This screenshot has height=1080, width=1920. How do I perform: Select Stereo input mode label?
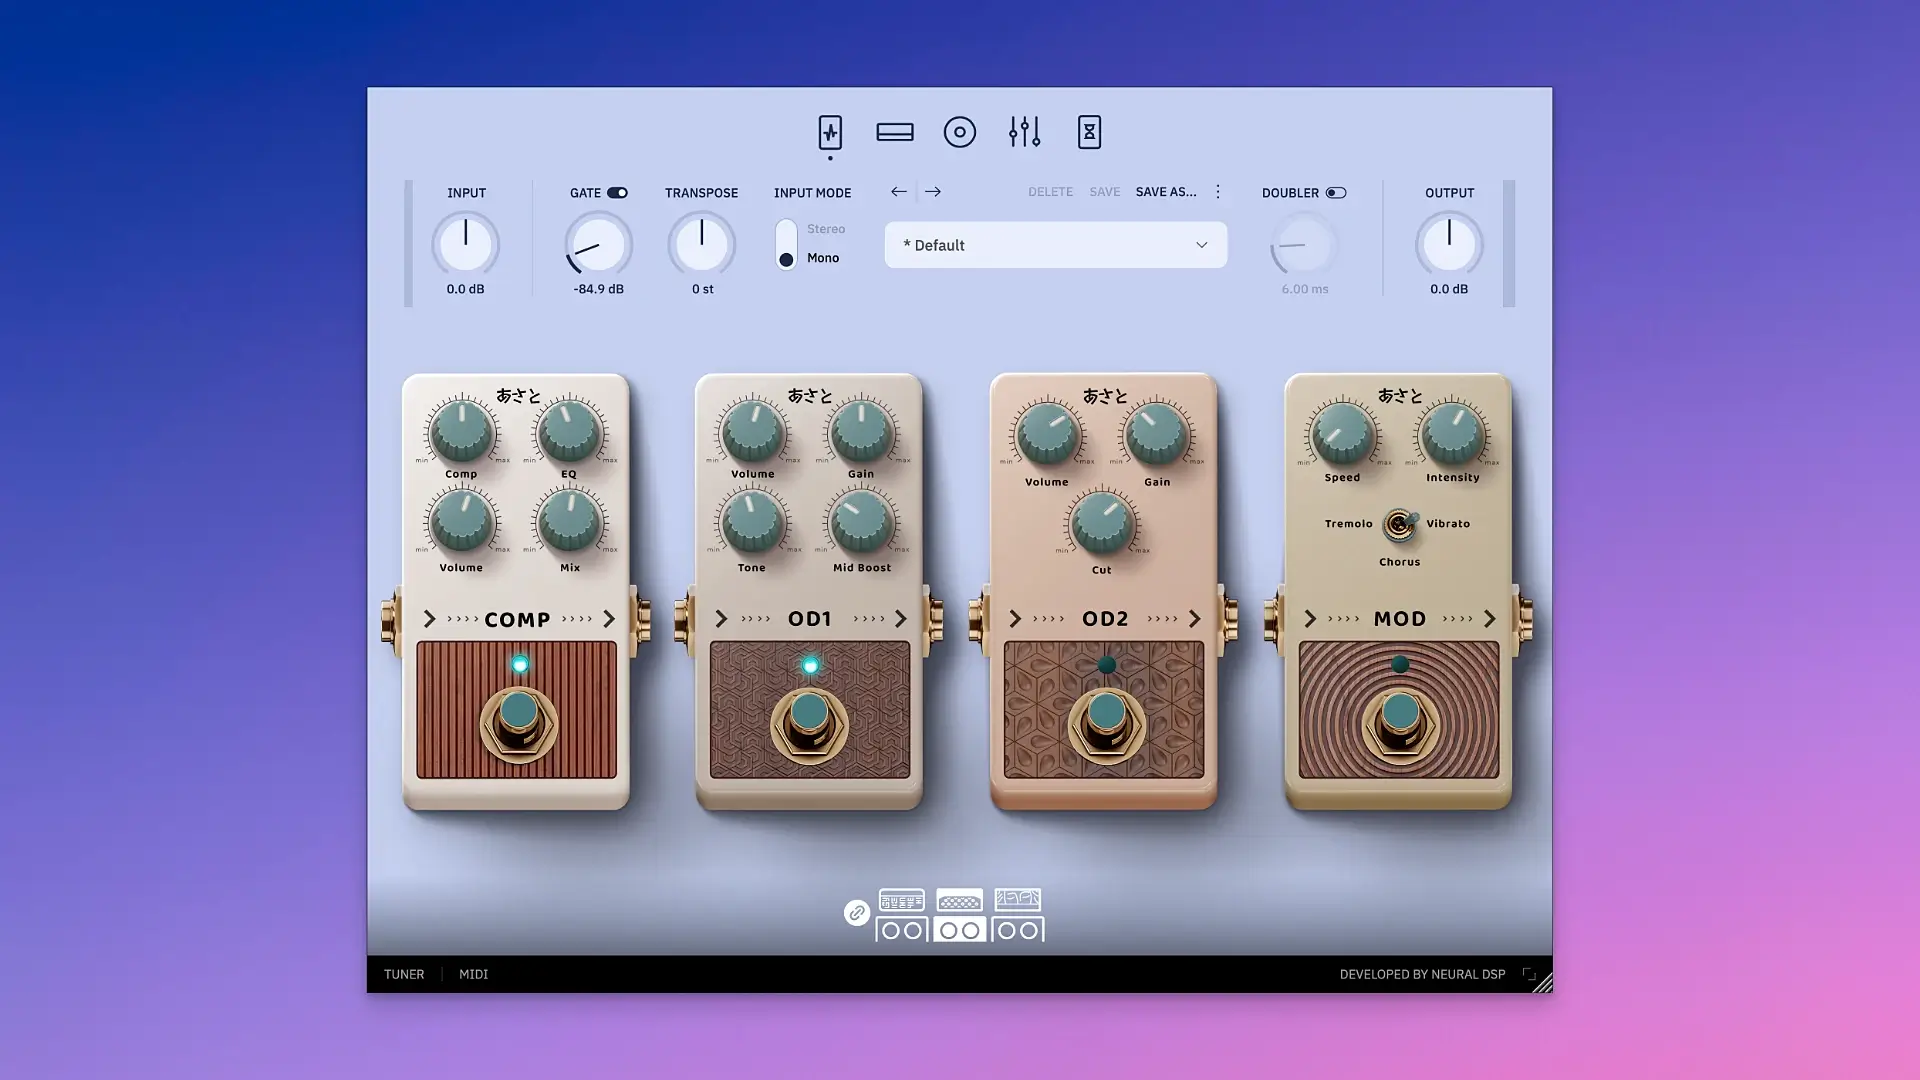click(826, 229)
